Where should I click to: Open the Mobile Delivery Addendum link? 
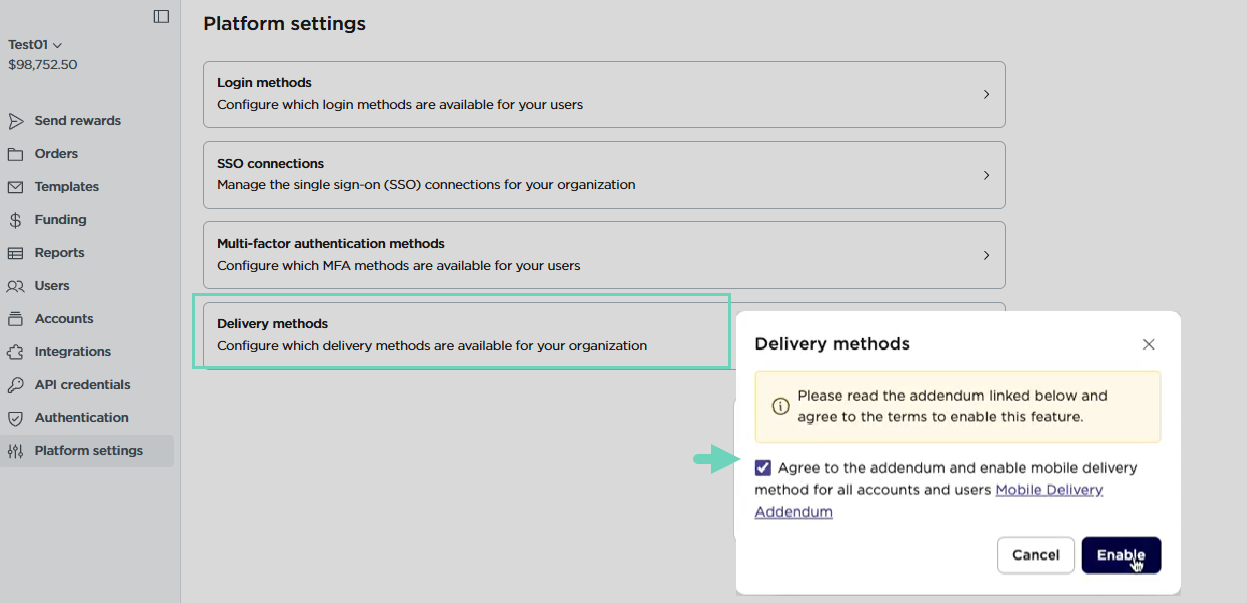tap(1048, 490)
